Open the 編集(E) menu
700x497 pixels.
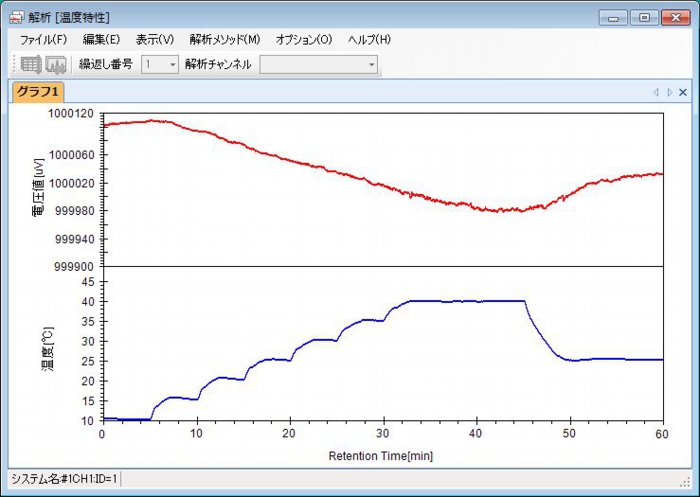tap(101, 40)
